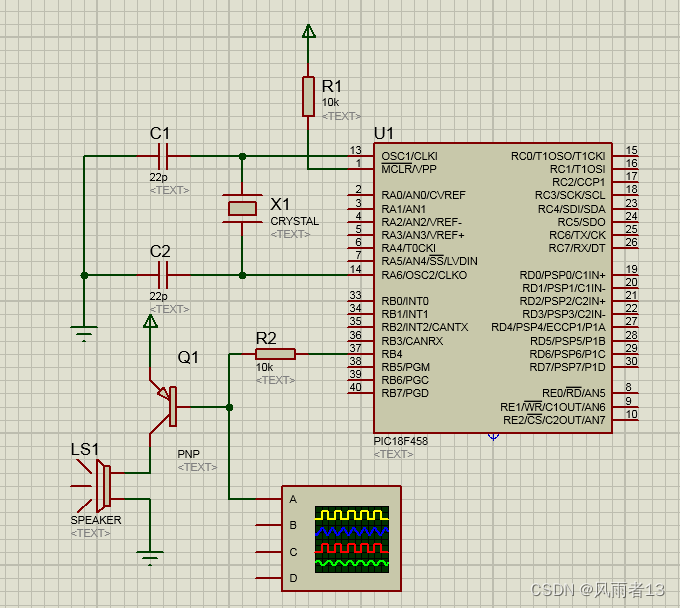Click pin number 15 on U1
The image size is (680, 608).
click(x=631, y=150)
